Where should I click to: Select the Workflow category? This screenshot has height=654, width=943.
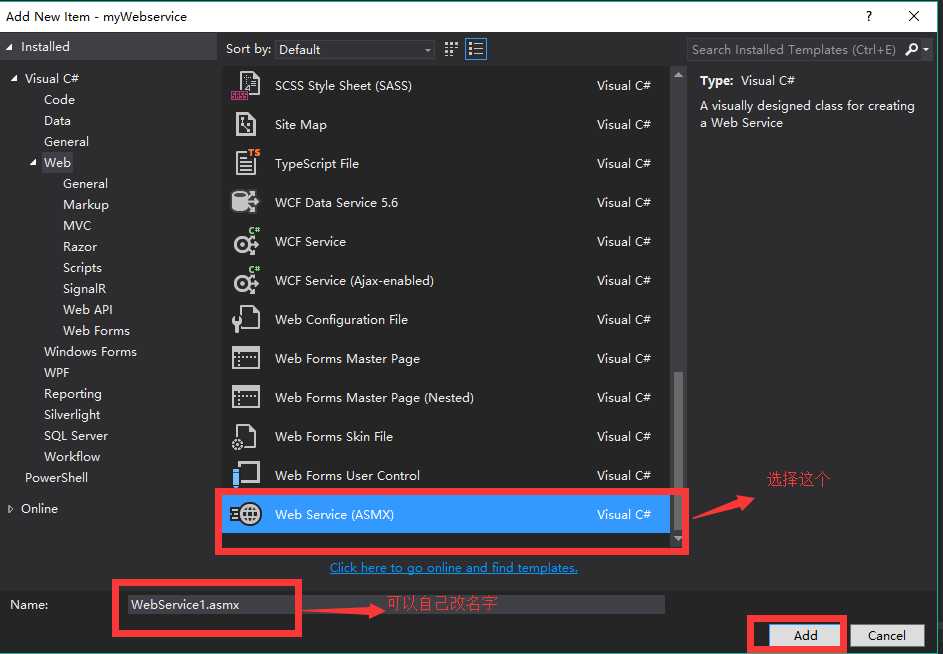click(72, 457)
